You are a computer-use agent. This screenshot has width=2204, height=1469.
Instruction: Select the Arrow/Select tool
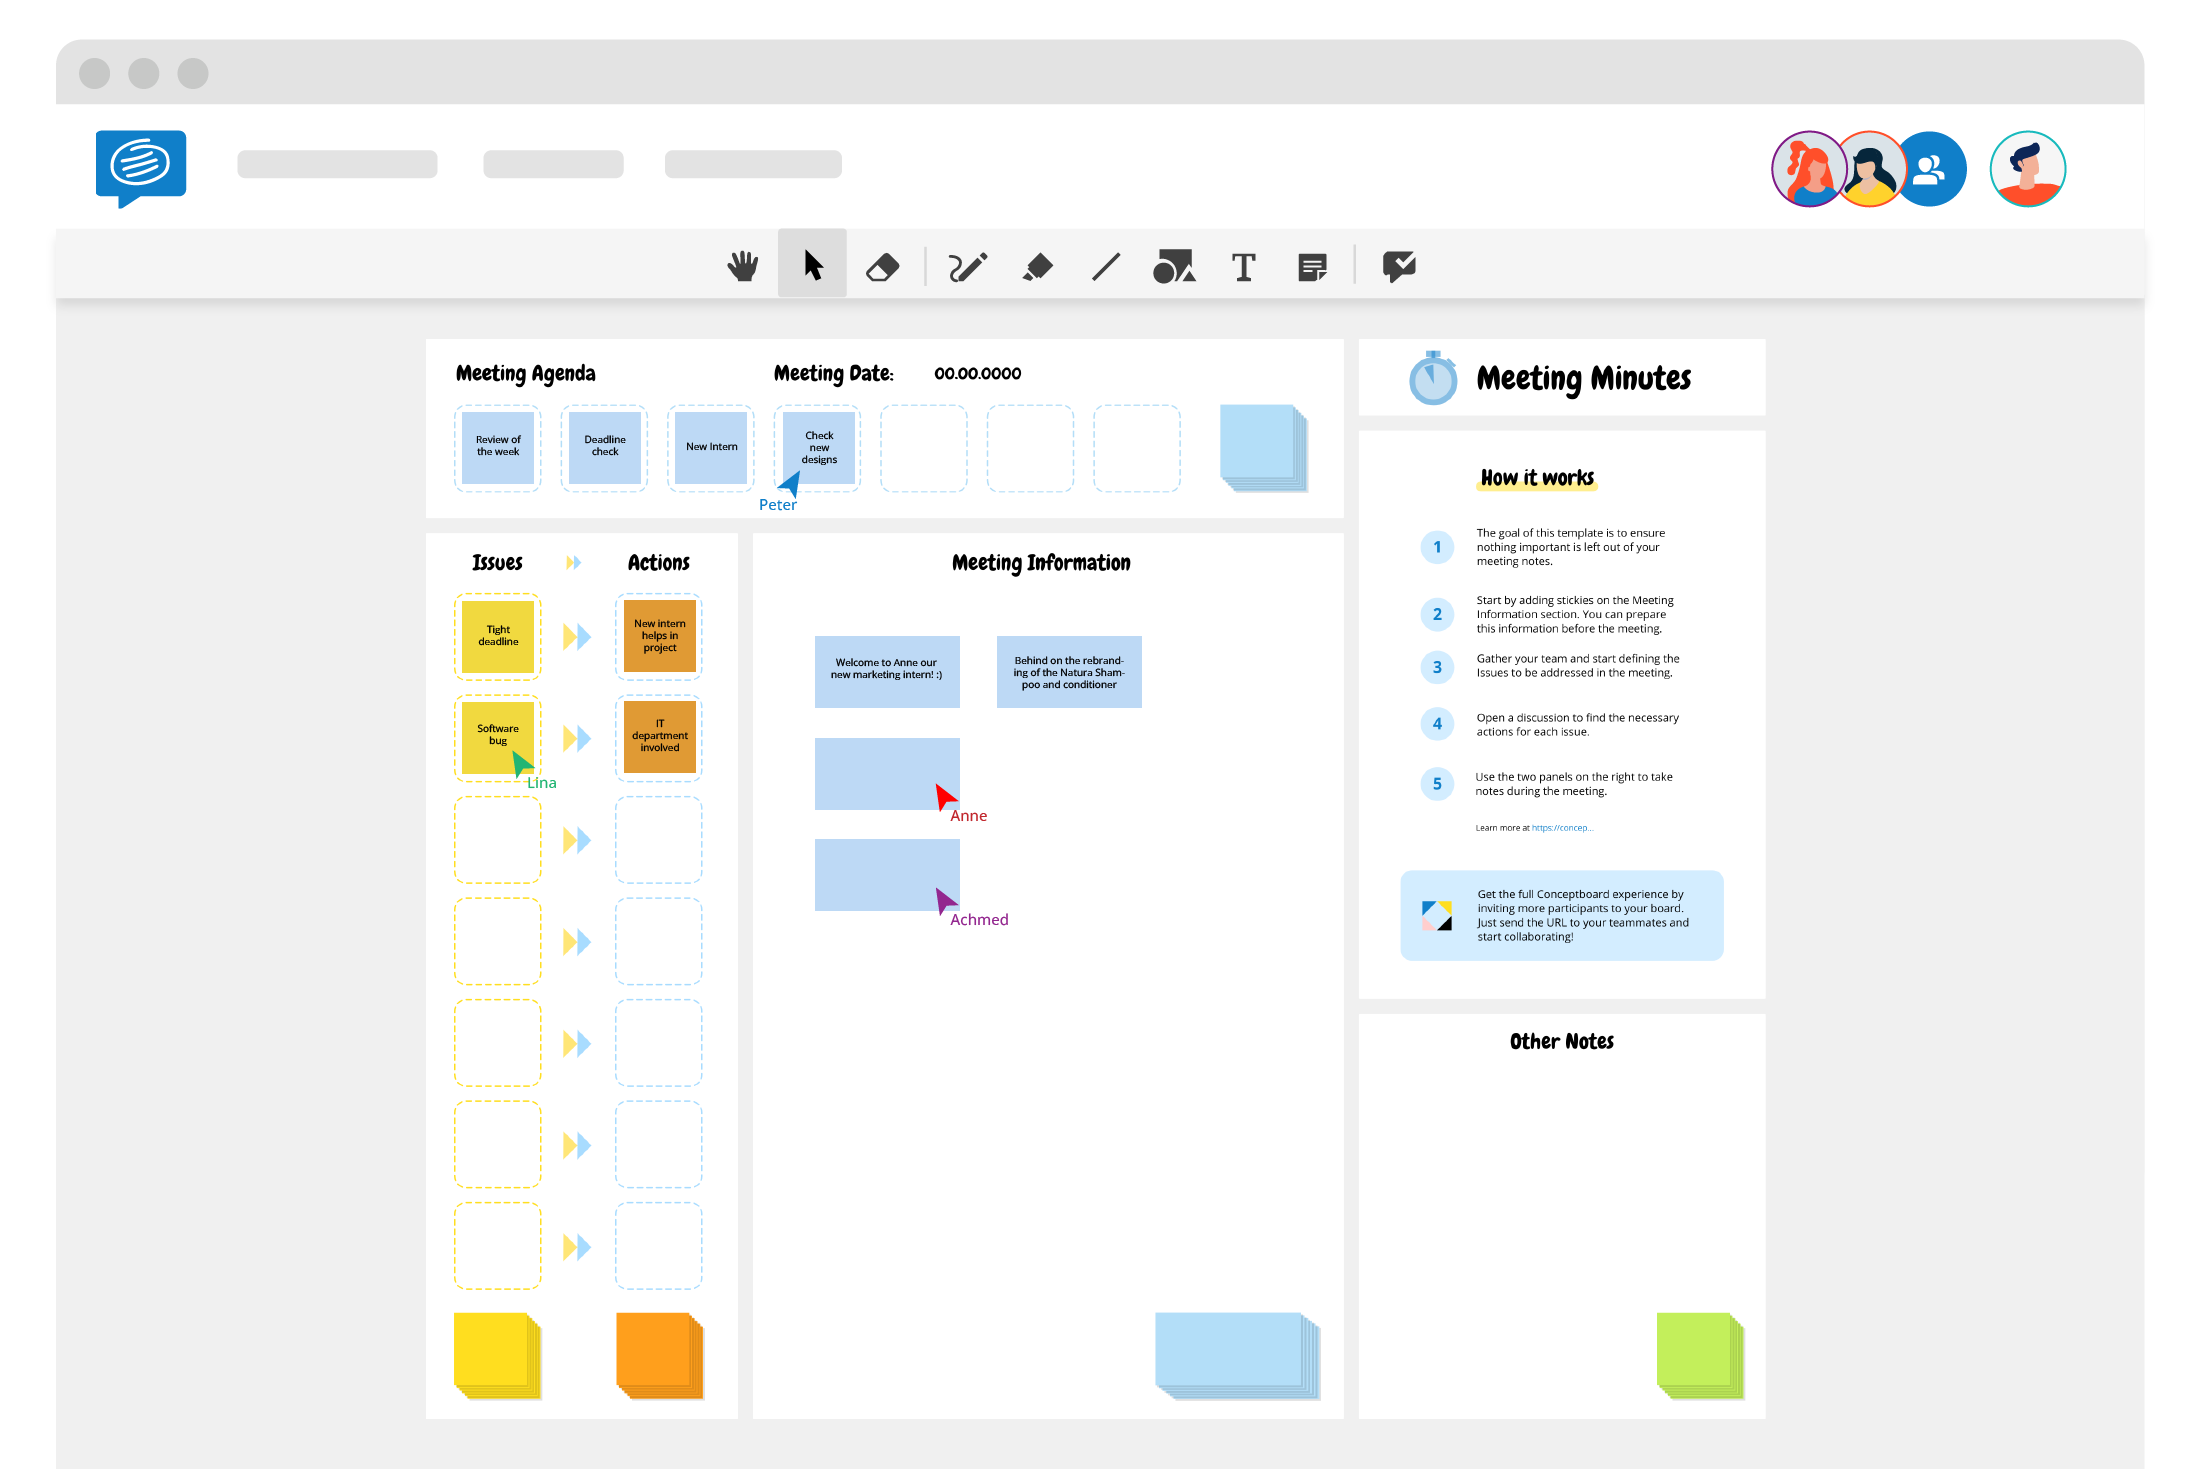tap(808, 267)
